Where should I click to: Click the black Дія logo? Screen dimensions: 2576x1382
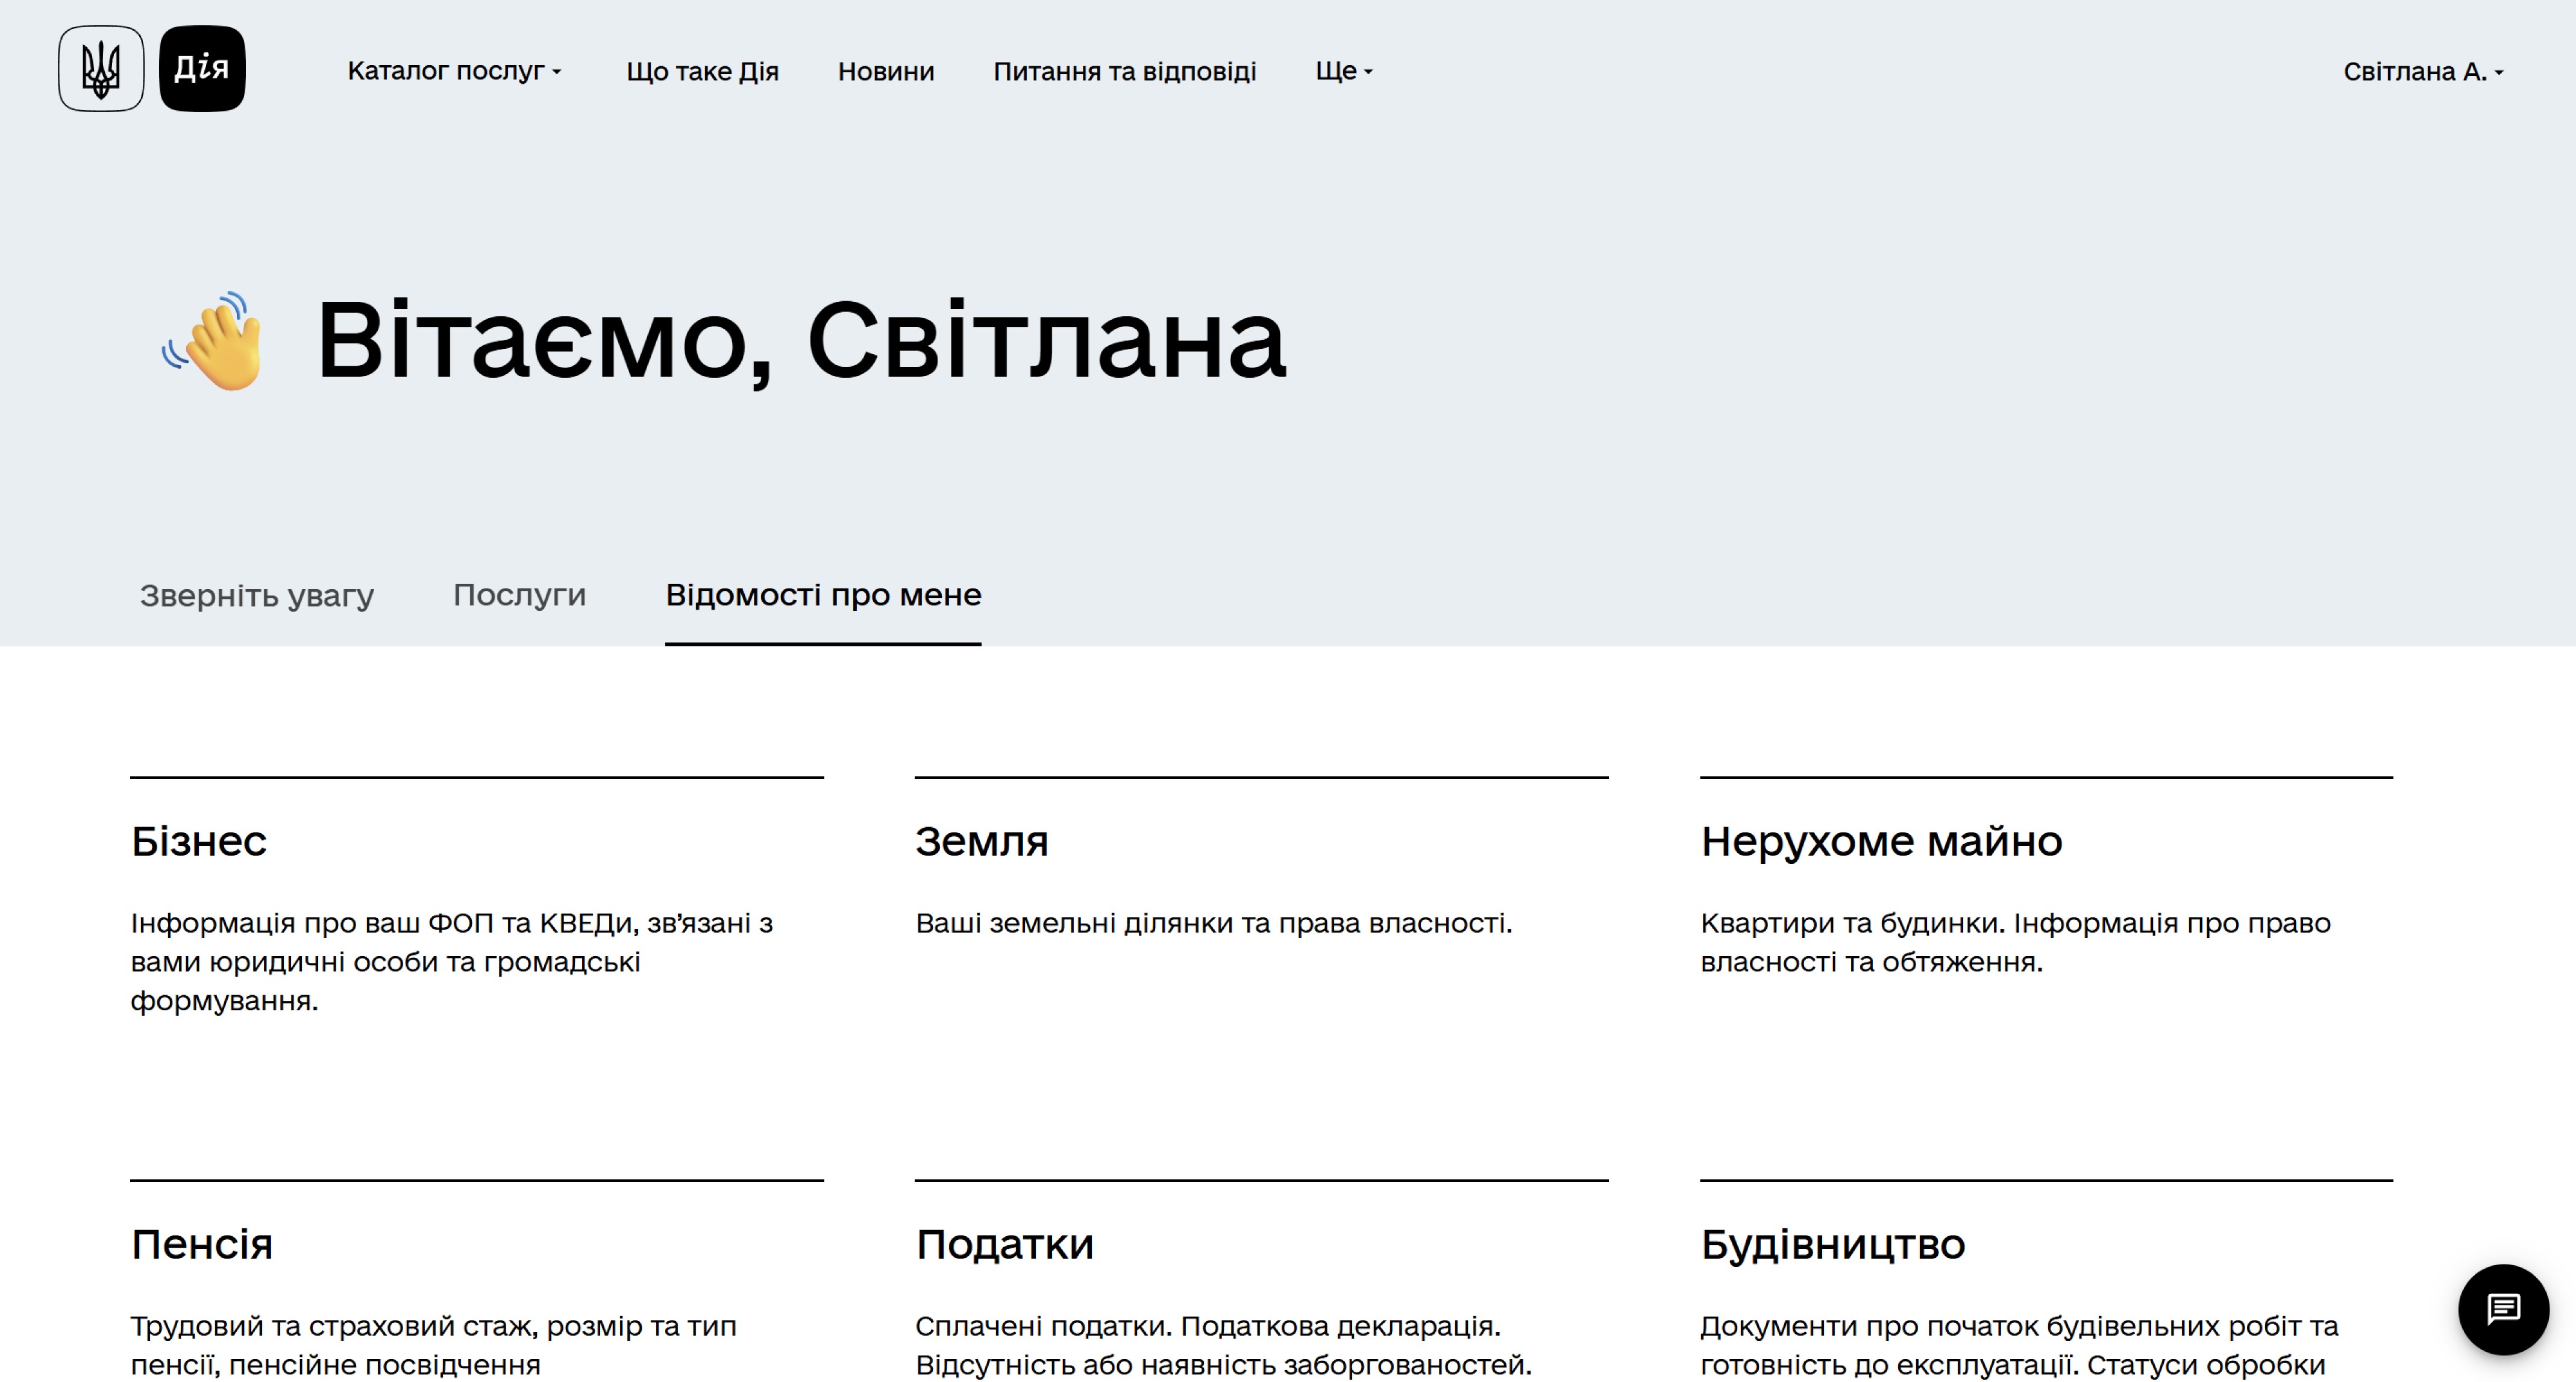[x=202, y=69]
